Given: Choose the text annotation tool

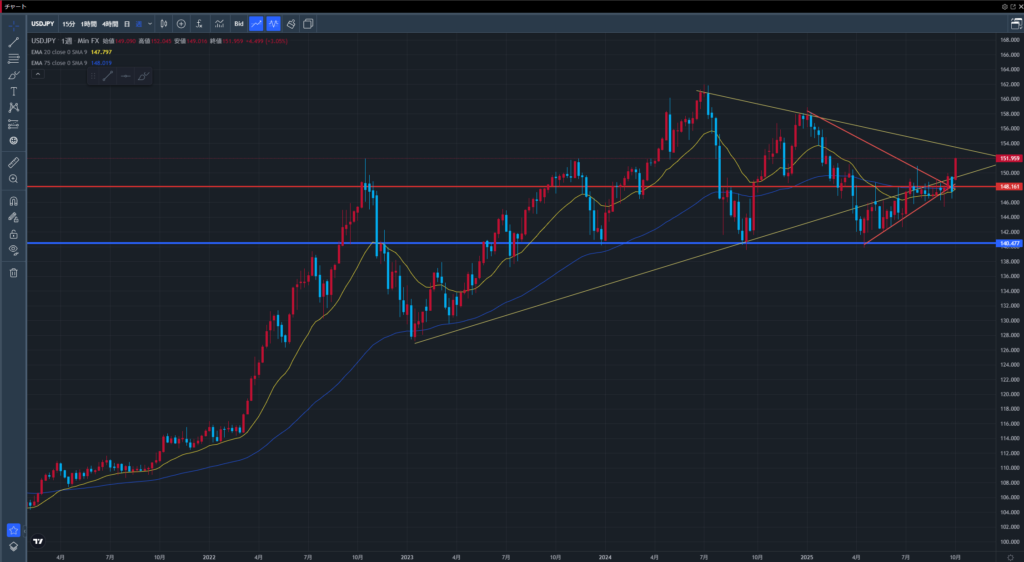Looking at the screenshot, I should [x=14, y=91].
